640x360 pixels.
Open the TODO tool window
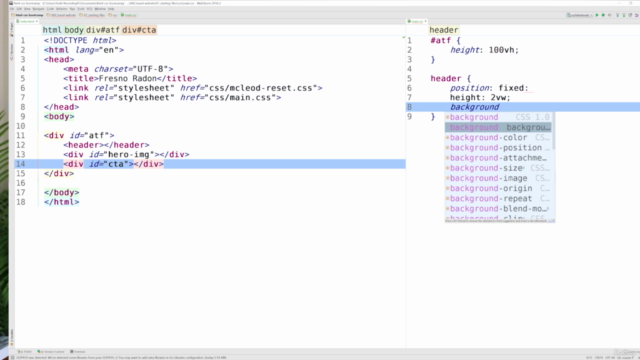tap(25, 351)
